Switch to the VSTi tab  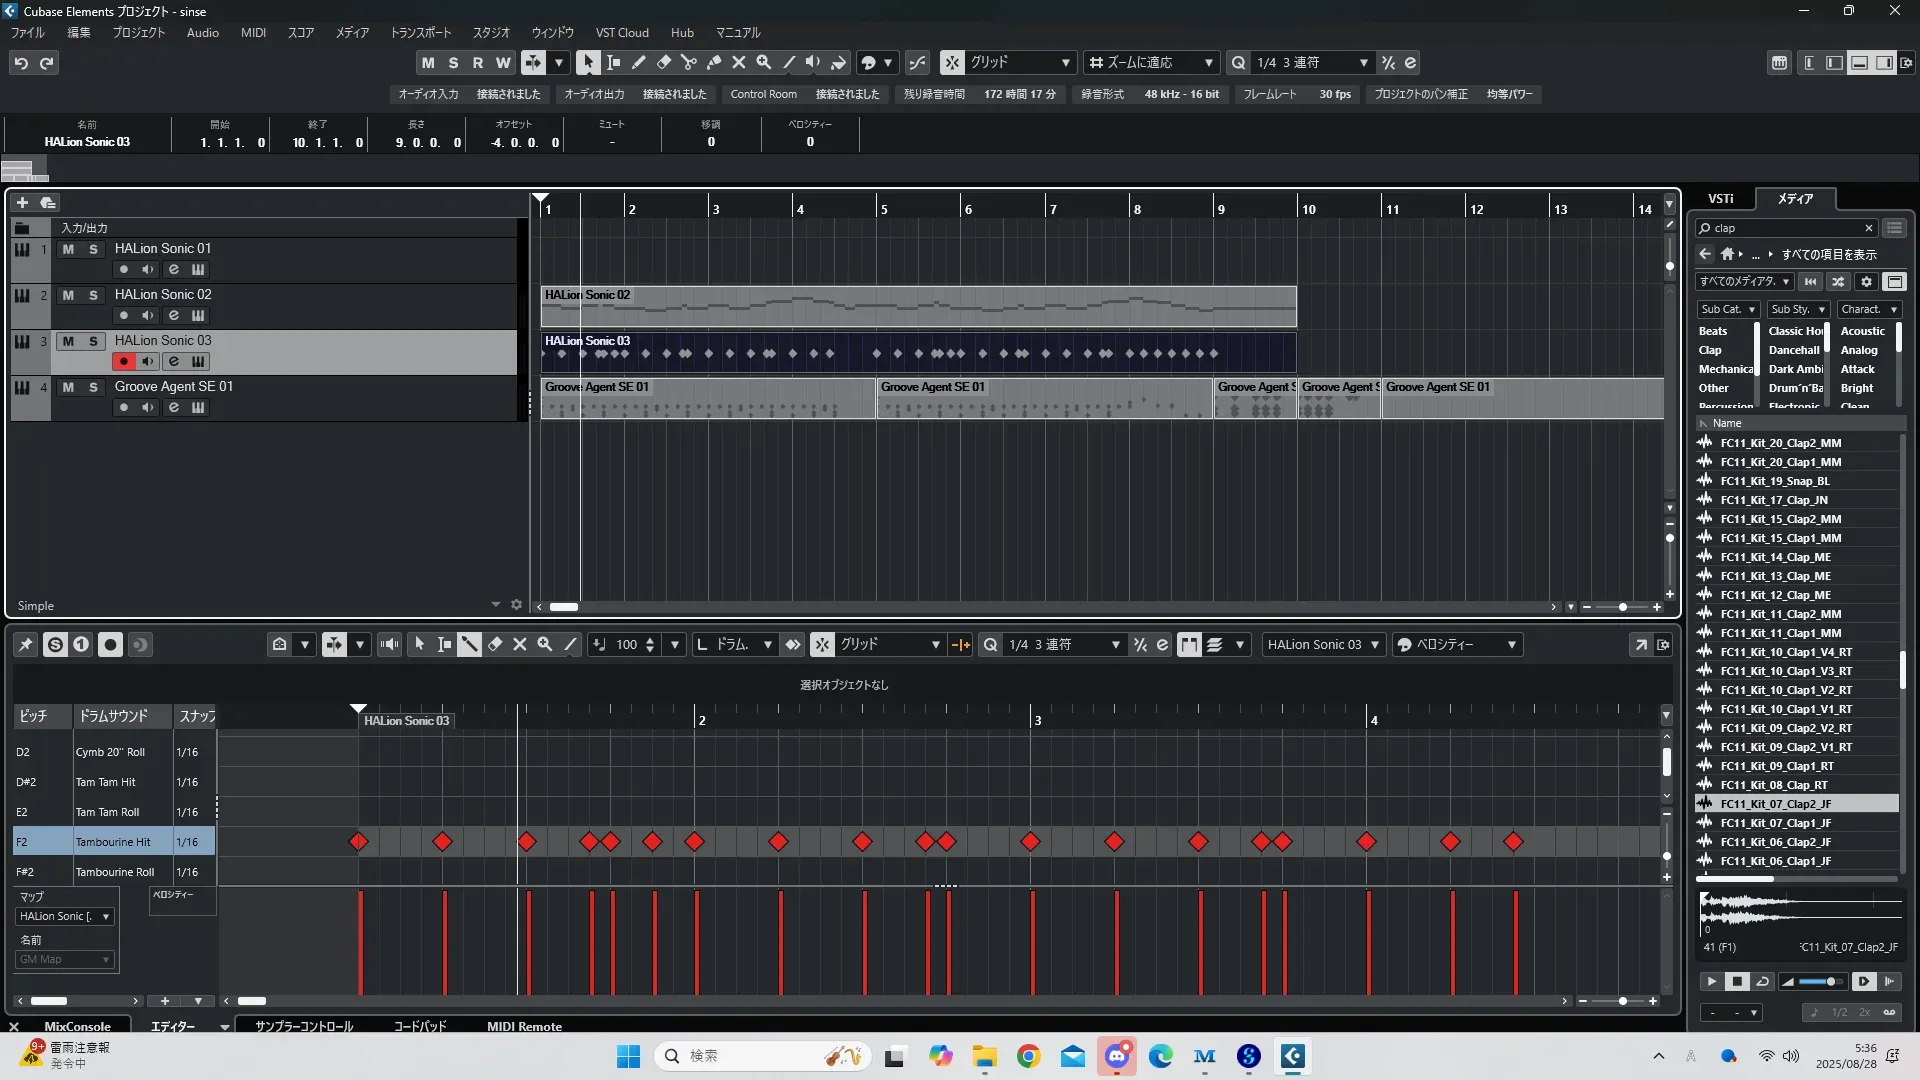click(x=1720, y=198)
